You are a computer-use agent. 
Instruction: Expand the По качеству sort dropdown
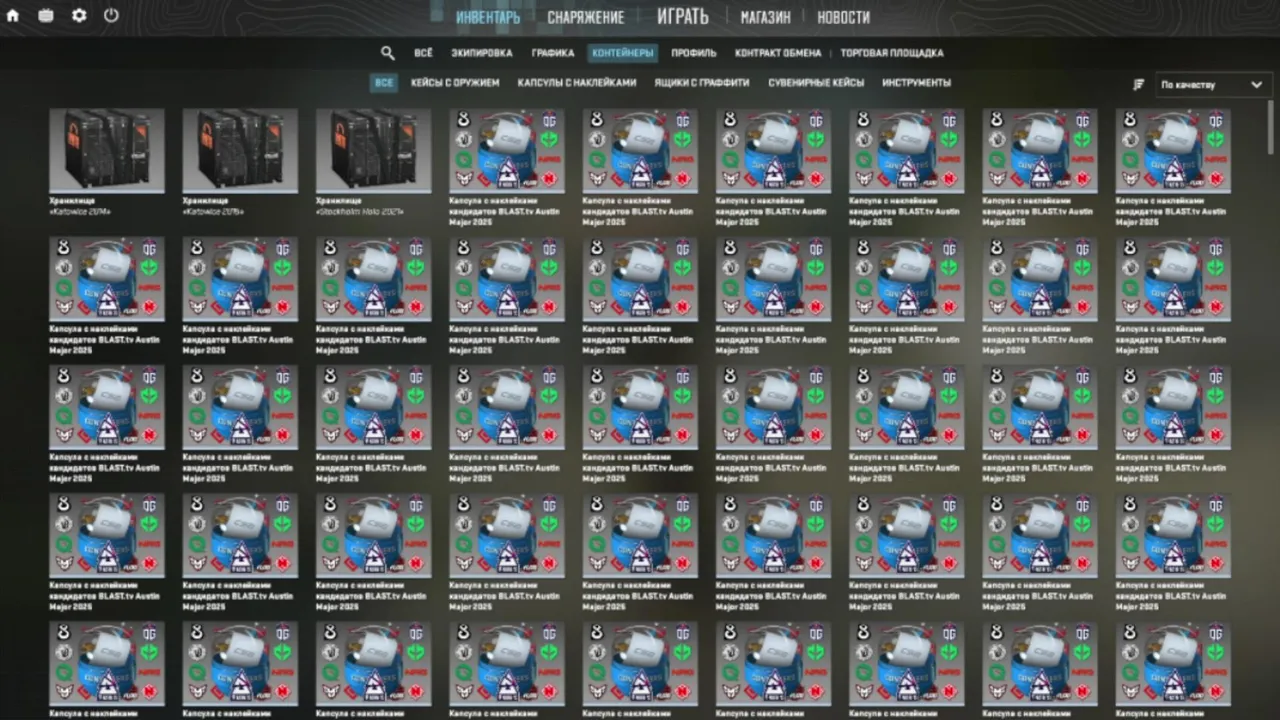pos(1213,85)
